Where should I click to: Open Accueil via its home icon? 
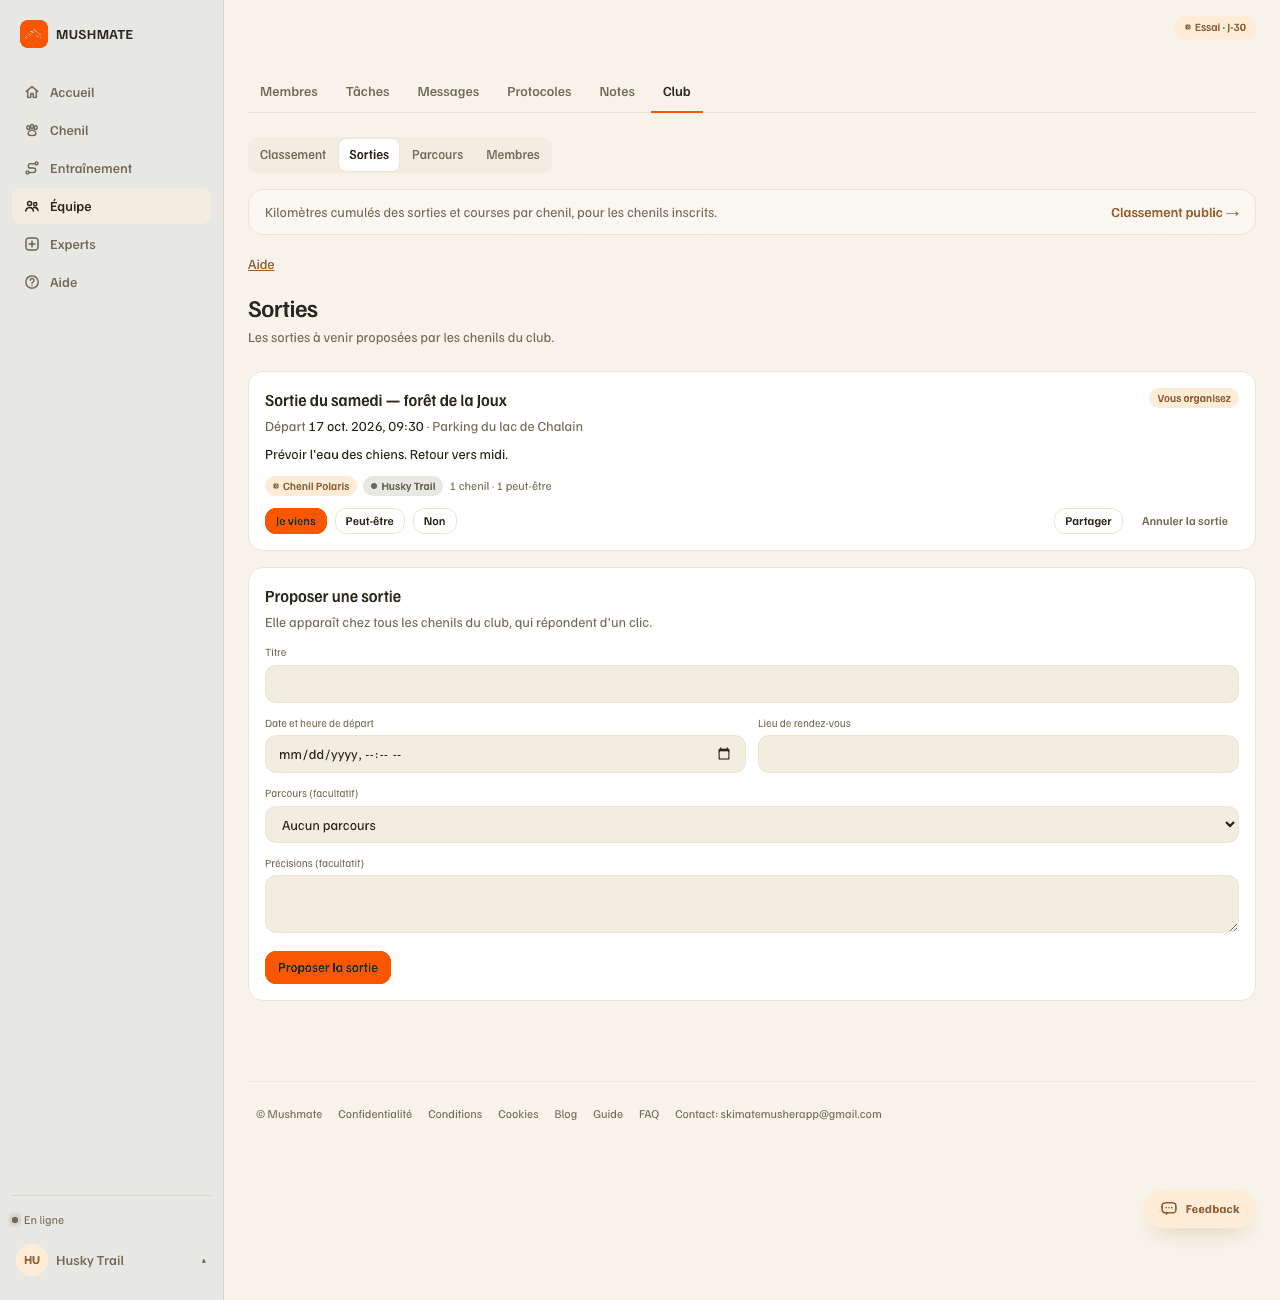[32, 92]
